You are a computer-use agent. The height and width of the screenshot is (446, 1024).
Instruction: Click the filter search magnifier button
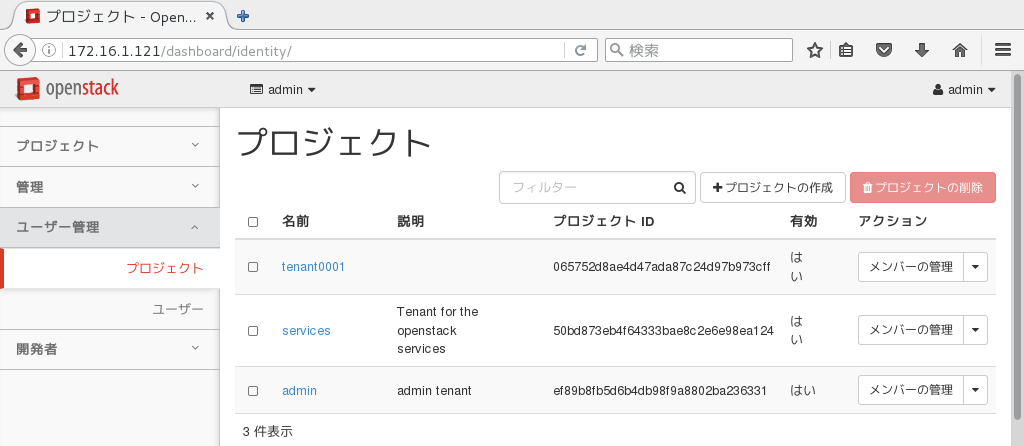click(x=680, y=187)
